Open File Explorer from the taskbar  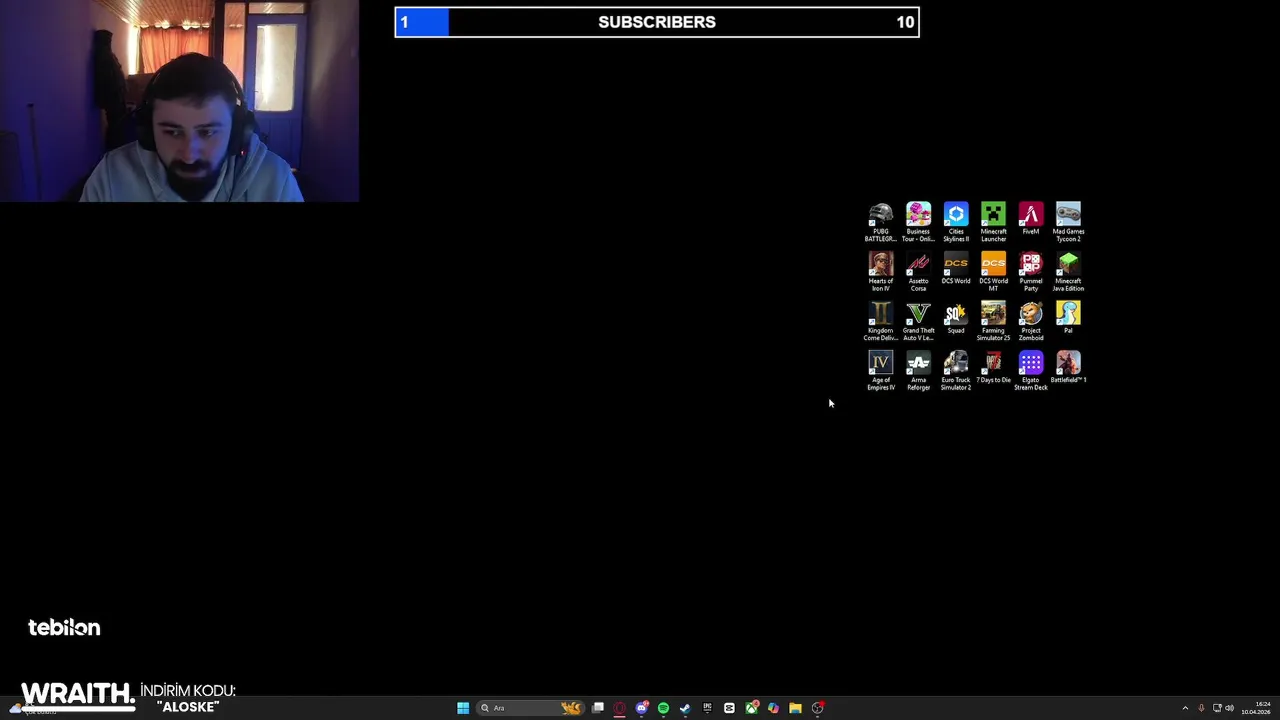coord(795,708)
